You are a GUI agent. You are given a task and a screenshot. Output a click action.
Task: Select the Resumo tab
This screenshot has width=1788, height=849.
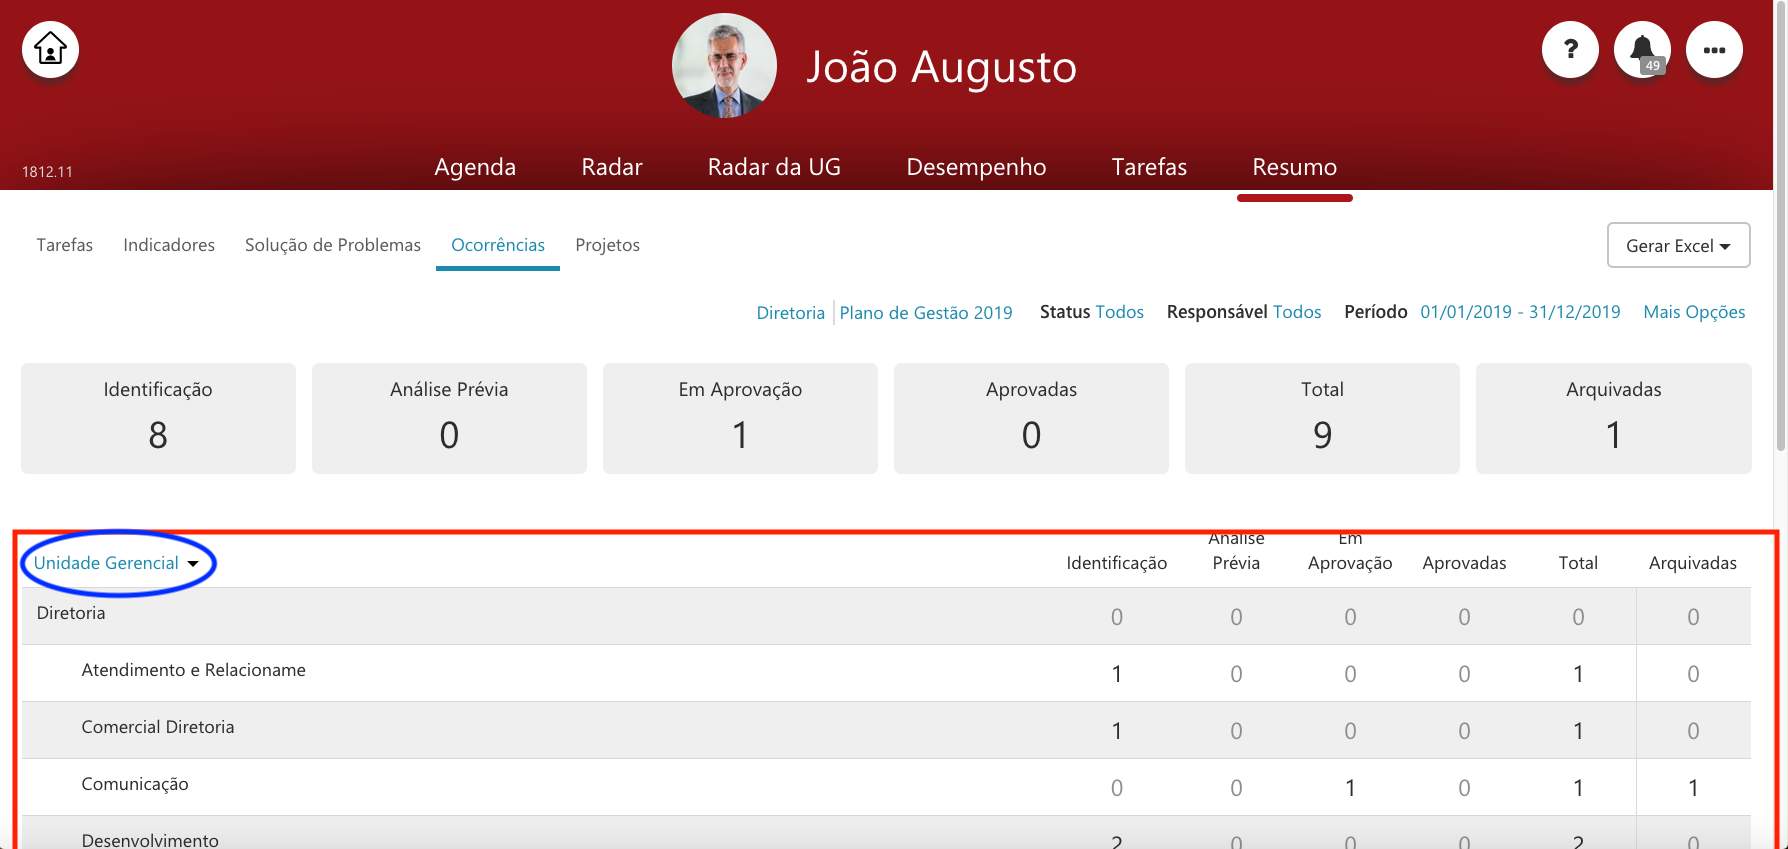[x=1294, y=167]
